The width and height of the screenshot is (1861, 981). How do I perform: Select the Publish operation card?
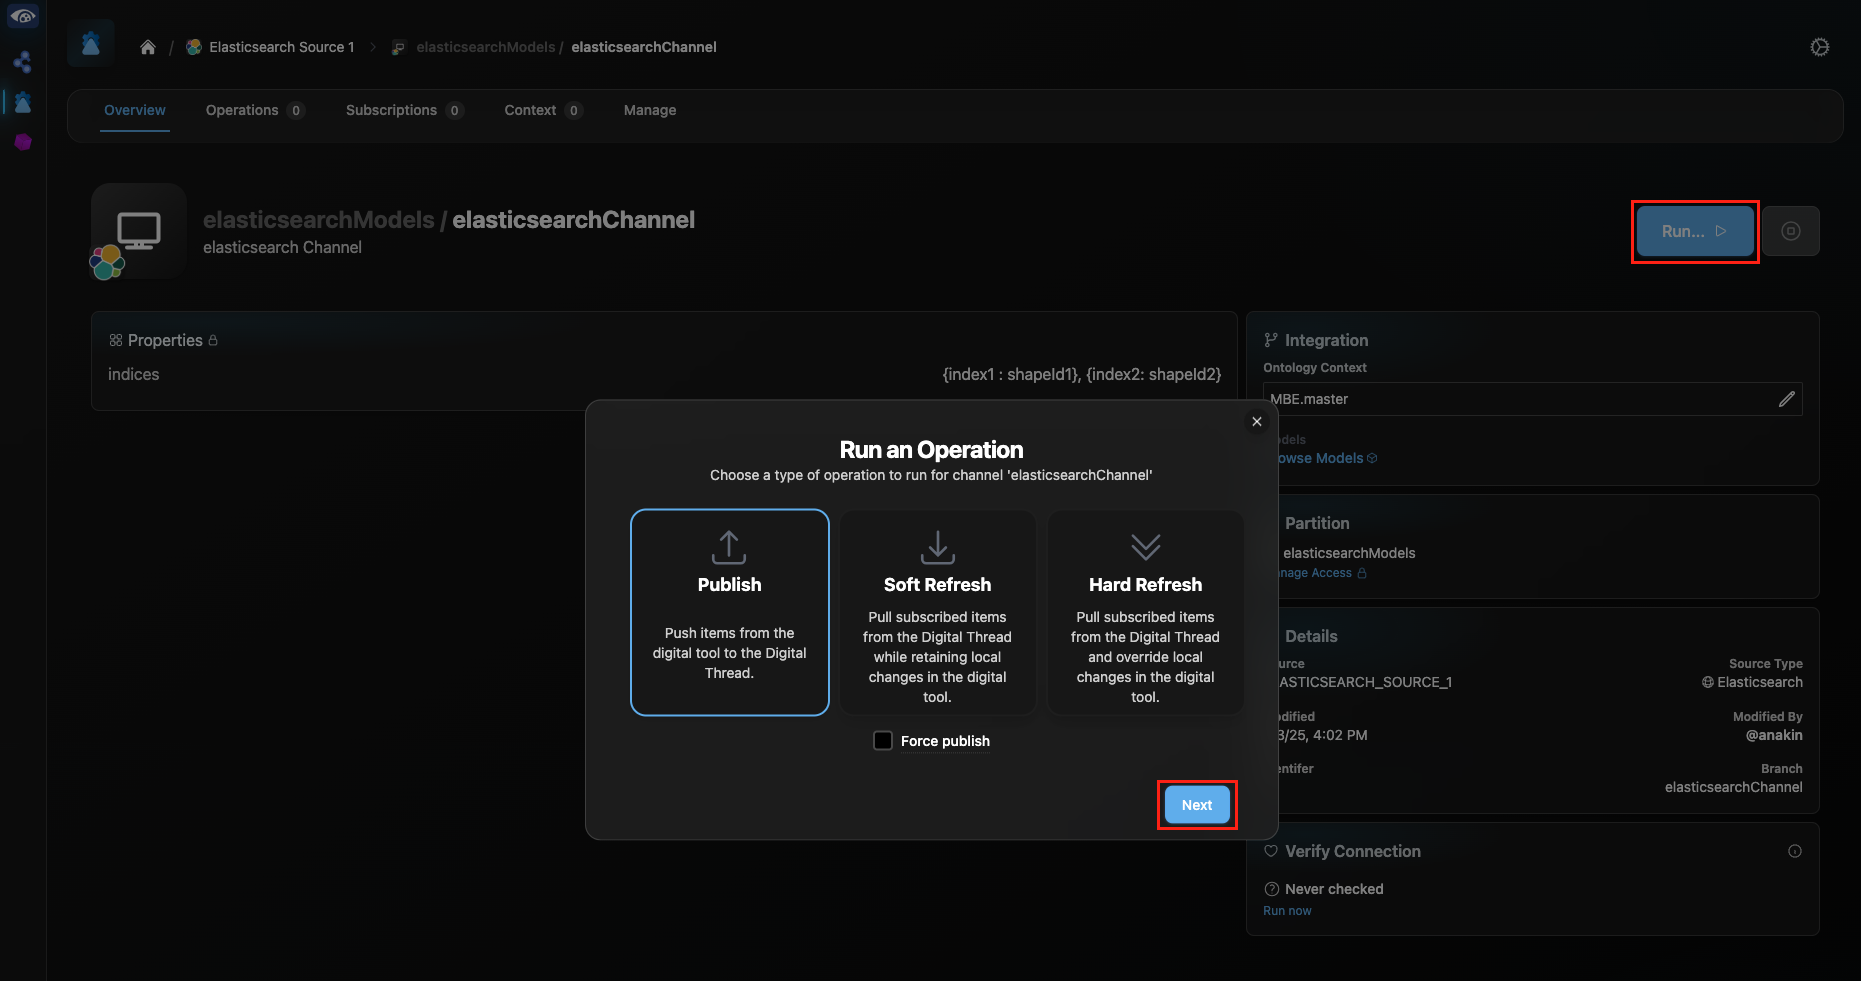[729, 612]
